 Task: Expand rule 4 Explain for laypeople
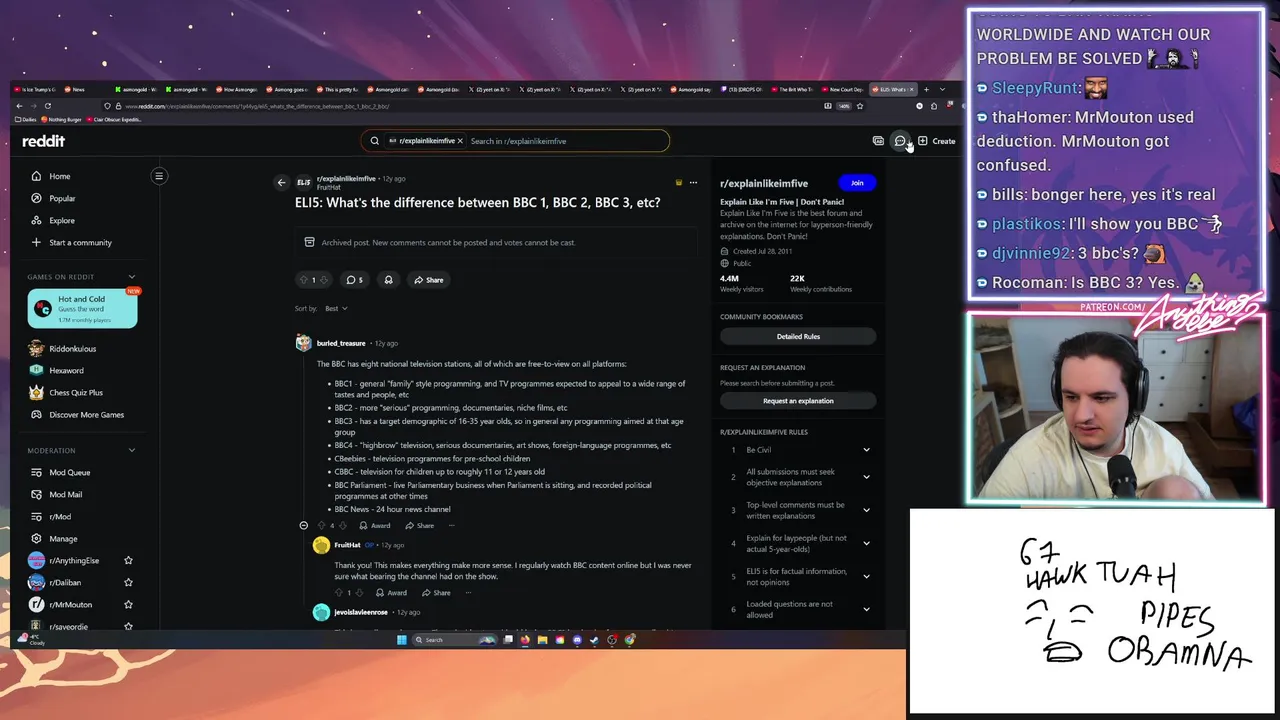(866, 543)
